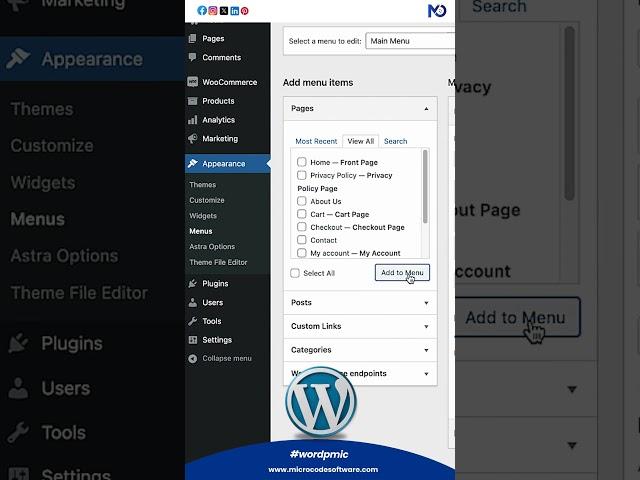Enable the Select All checkbox

click(295, 273)
